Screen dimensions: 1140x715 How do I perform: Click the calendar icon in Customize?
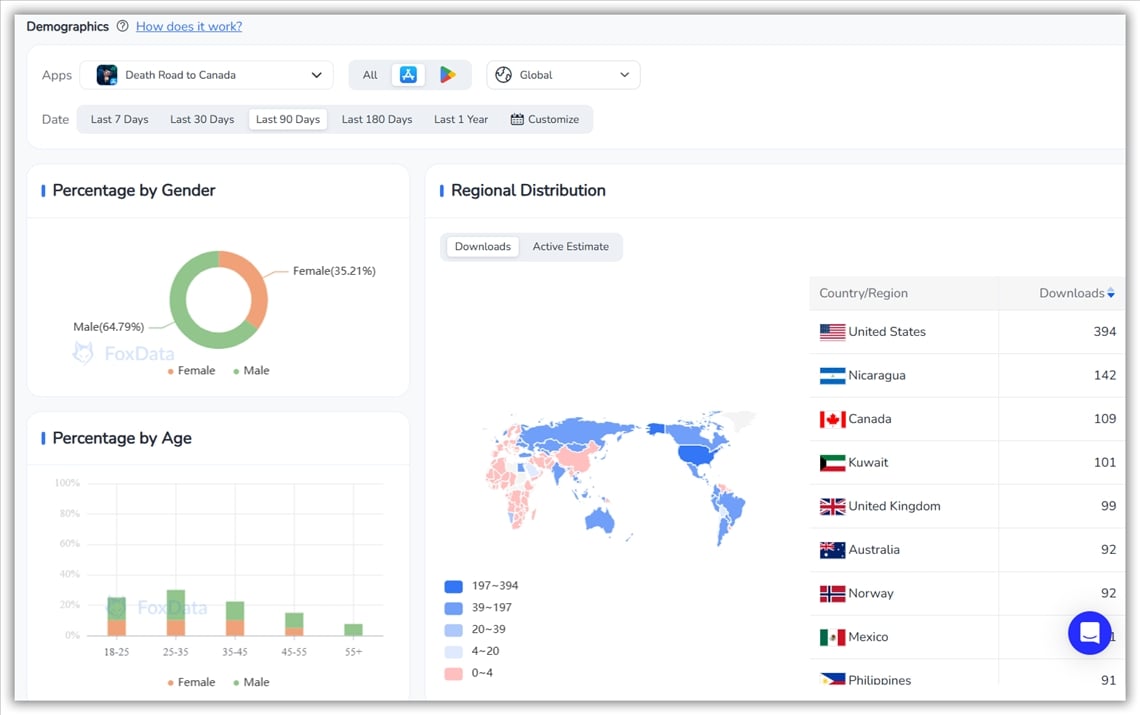coord(517,120)
